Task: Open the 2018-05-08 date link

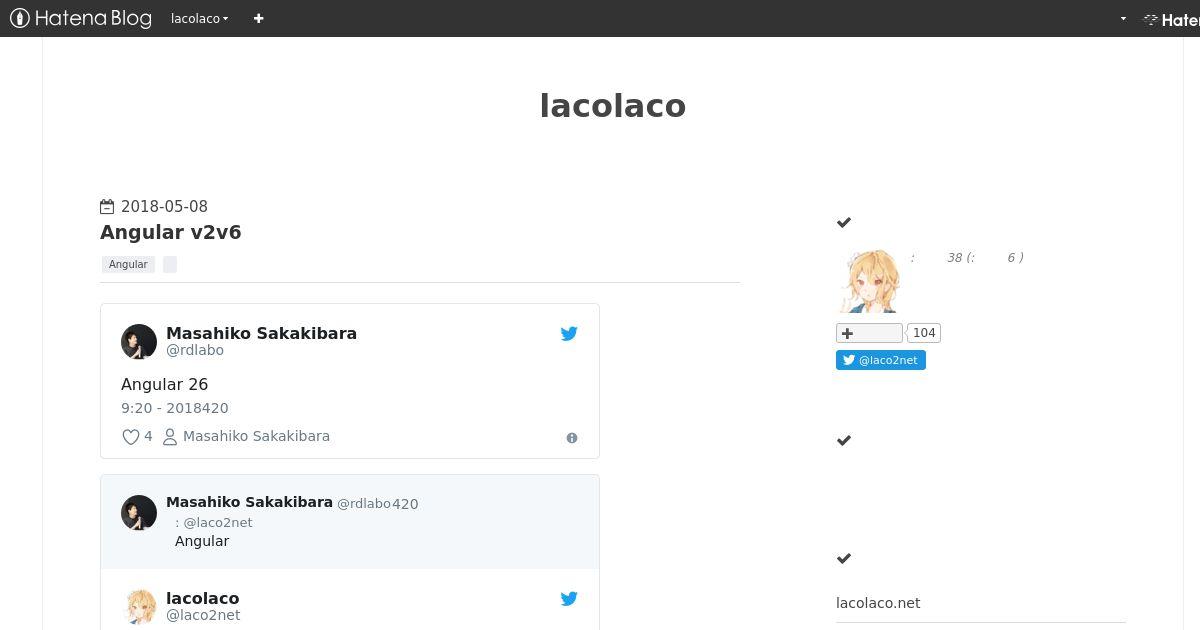Action: [x=164, y=206]
